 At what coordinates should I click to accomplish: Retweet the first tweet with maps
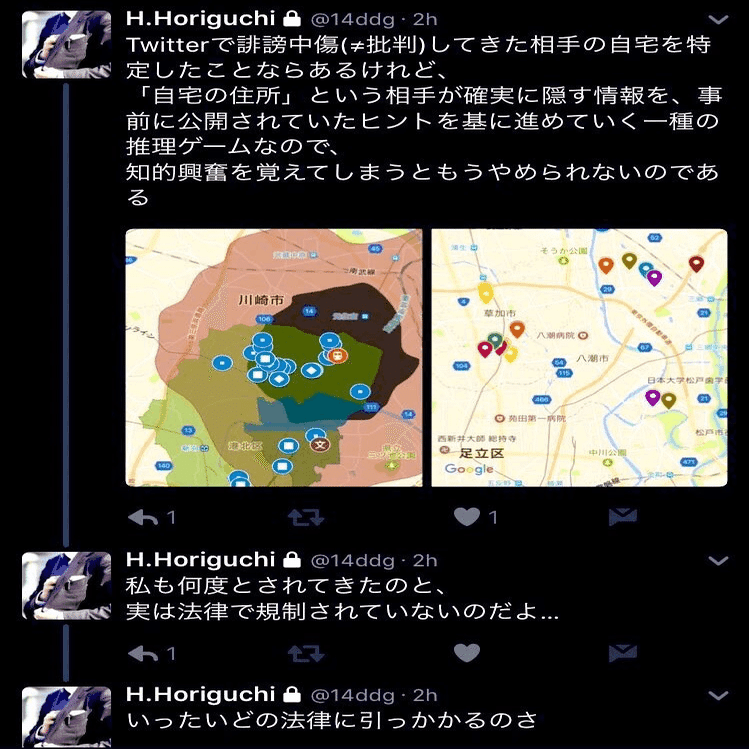pyautogui.click(x=306, y=517)
